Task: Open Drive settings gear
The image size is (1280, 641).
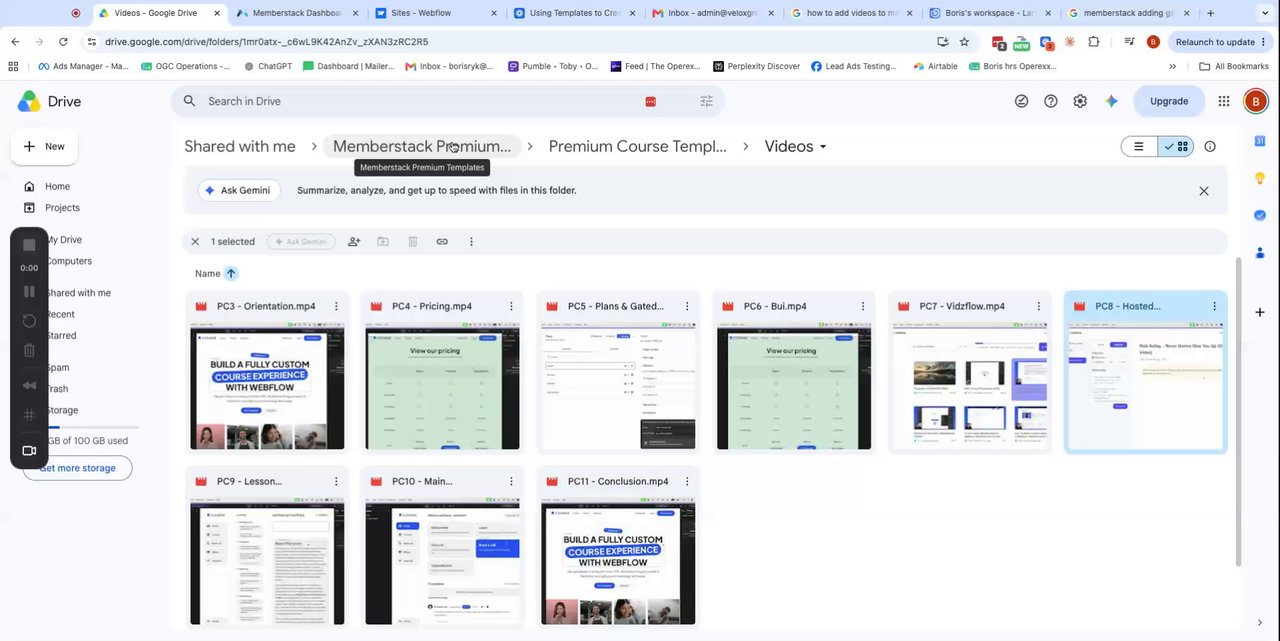Action: [1080, 101]
